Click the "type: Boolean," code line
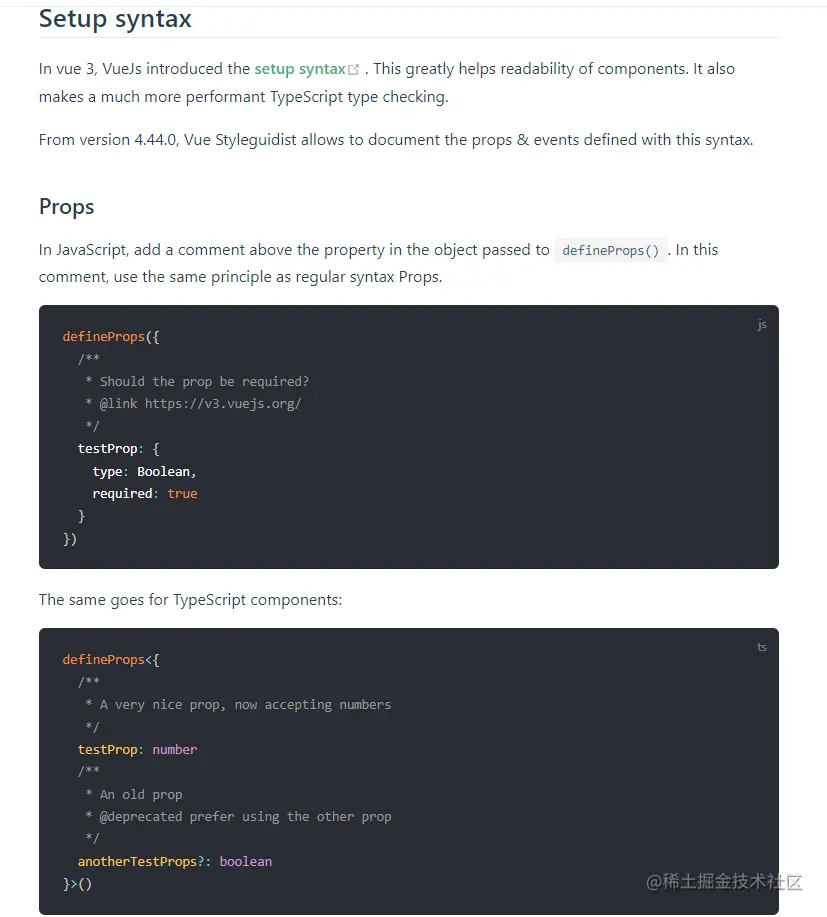 point(144,471)
